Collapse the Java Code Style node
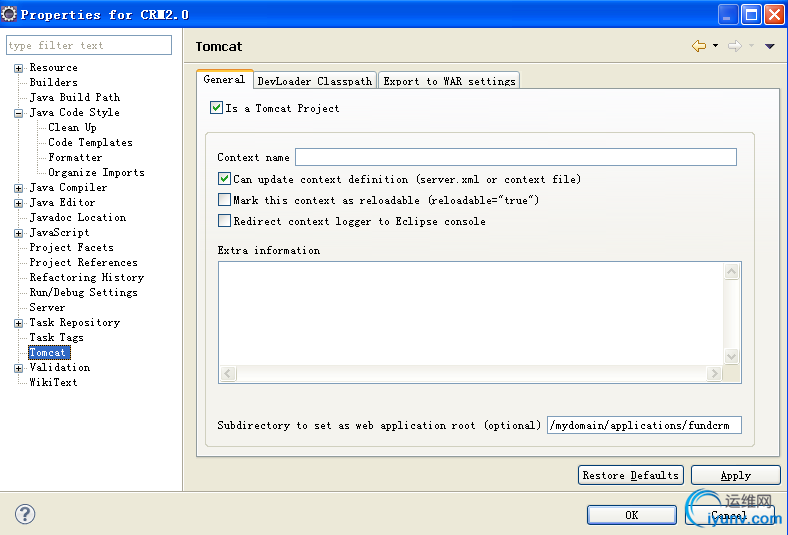The width and height of the screenshot is (788, 535). click(x=19, y=114)
